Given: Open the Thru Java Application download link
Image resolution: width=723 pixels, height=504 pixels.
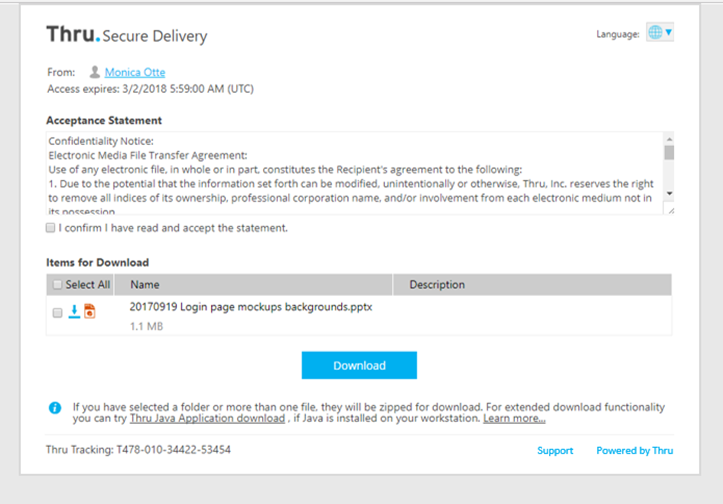Looking at the screenshot, I should click(x=207, y=419).
